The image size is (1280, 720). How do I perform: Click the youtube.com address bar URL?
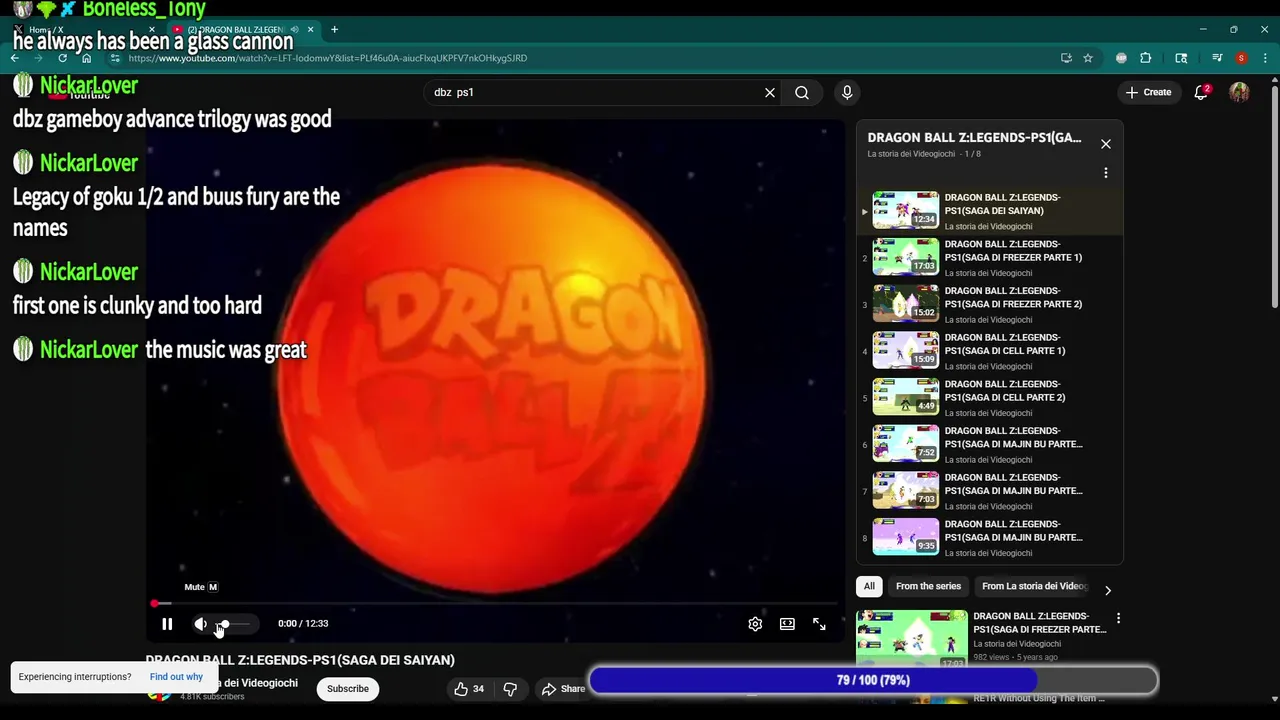328,58
